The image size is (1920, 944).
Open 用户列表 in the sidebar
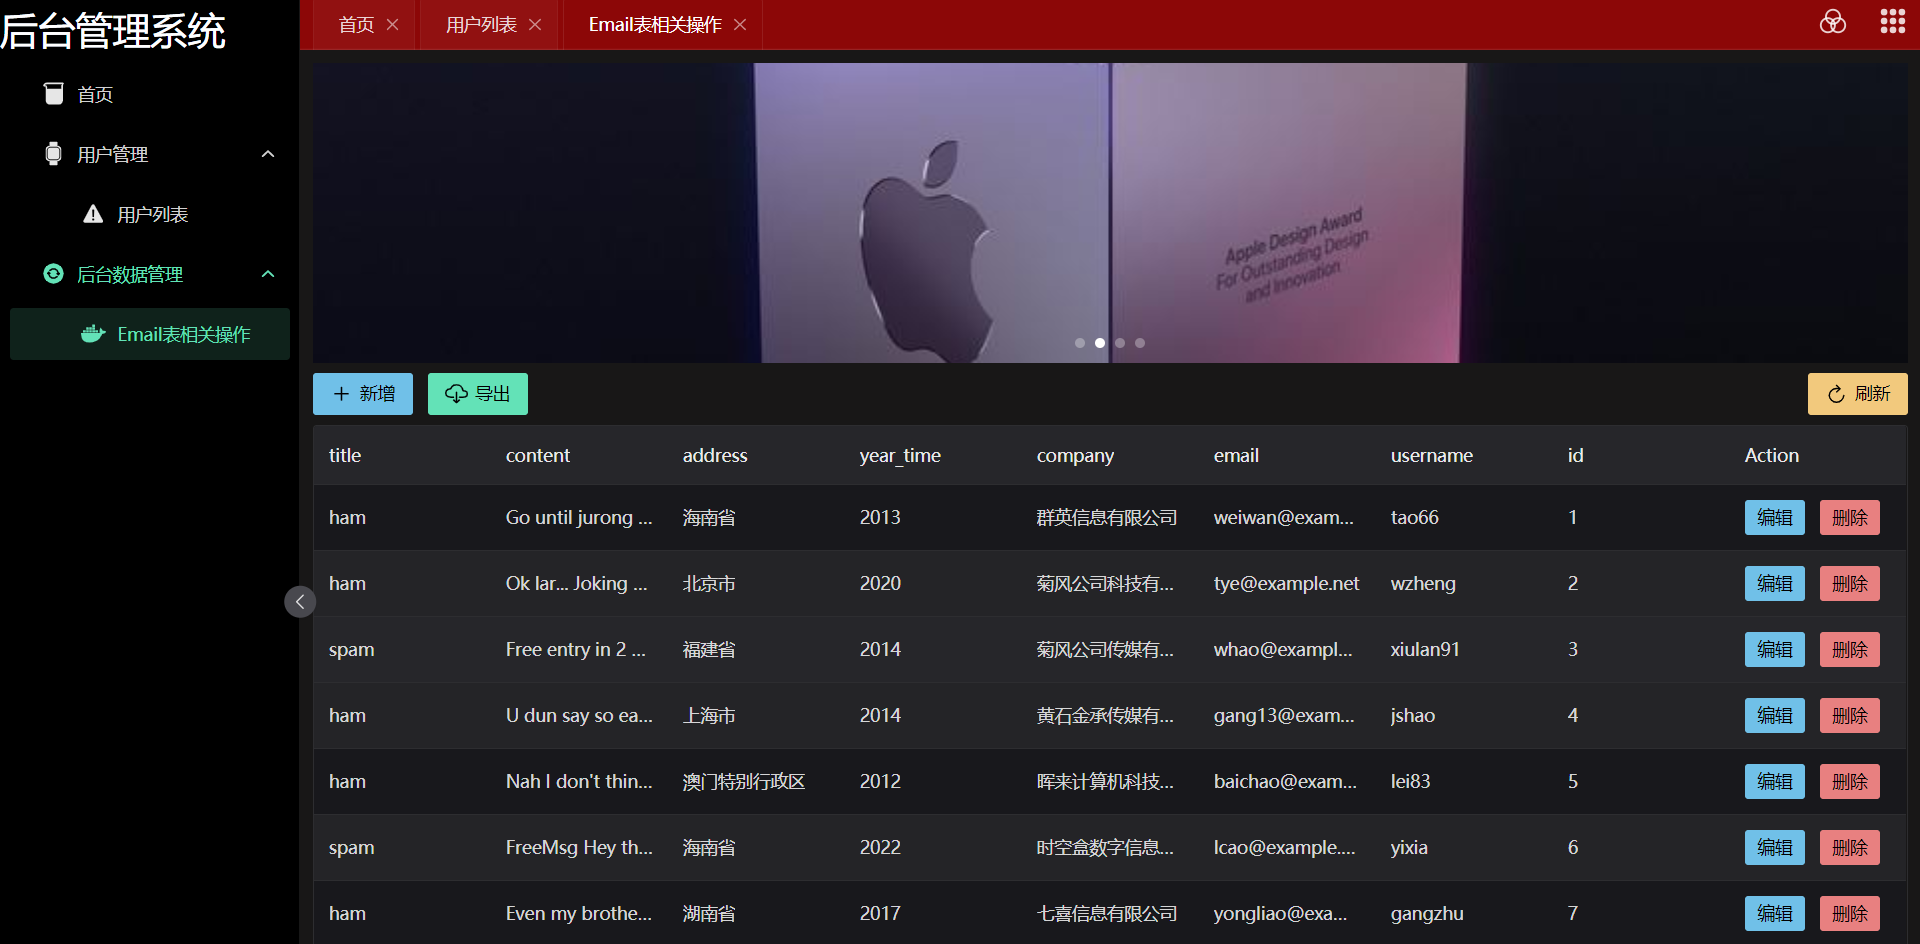[x=150, y=214]
